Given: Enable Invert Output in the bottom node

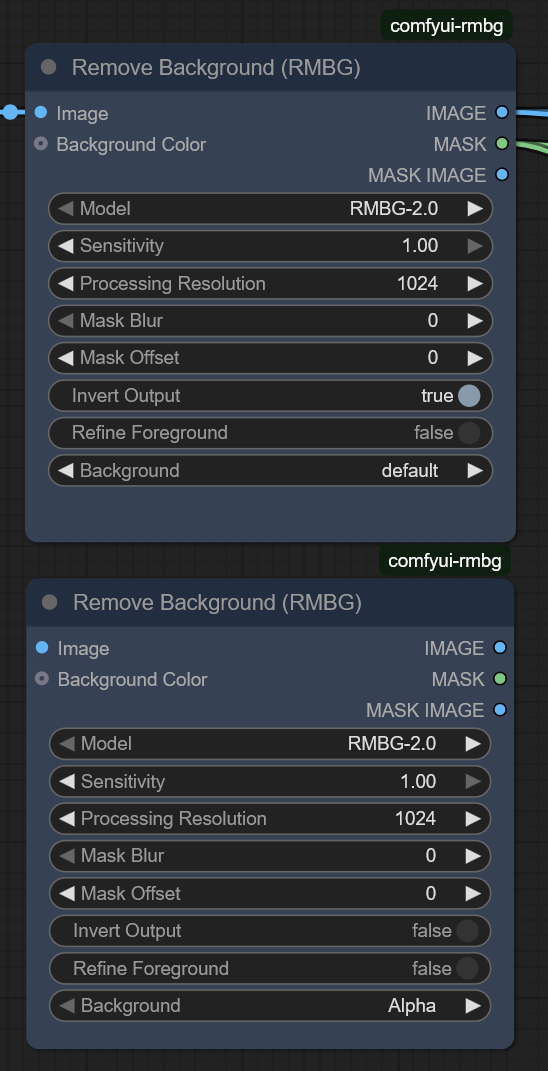Looking at the screenshot, I should [x=270, y=930].
